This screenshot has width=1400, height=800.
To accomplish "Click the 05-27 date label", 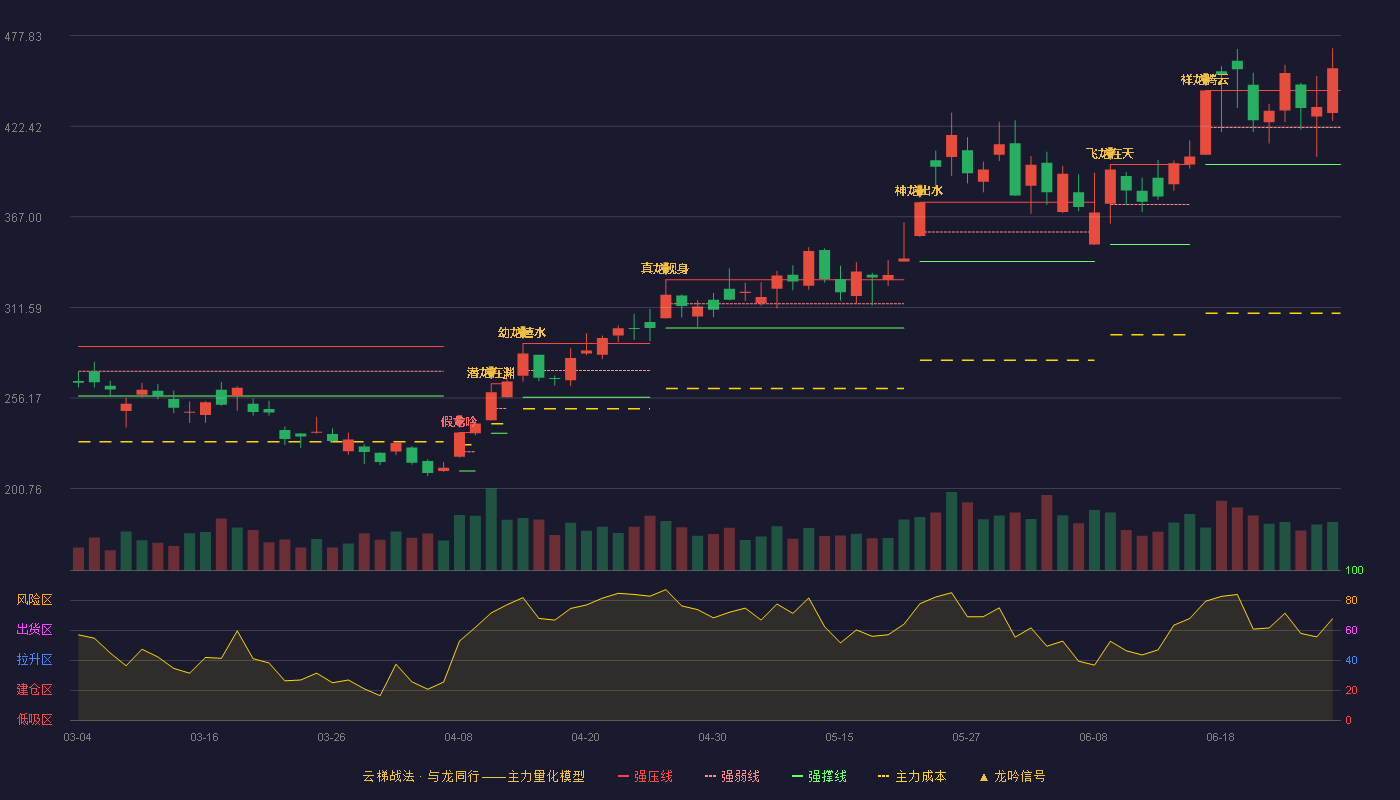I will (x=966, y=737).
